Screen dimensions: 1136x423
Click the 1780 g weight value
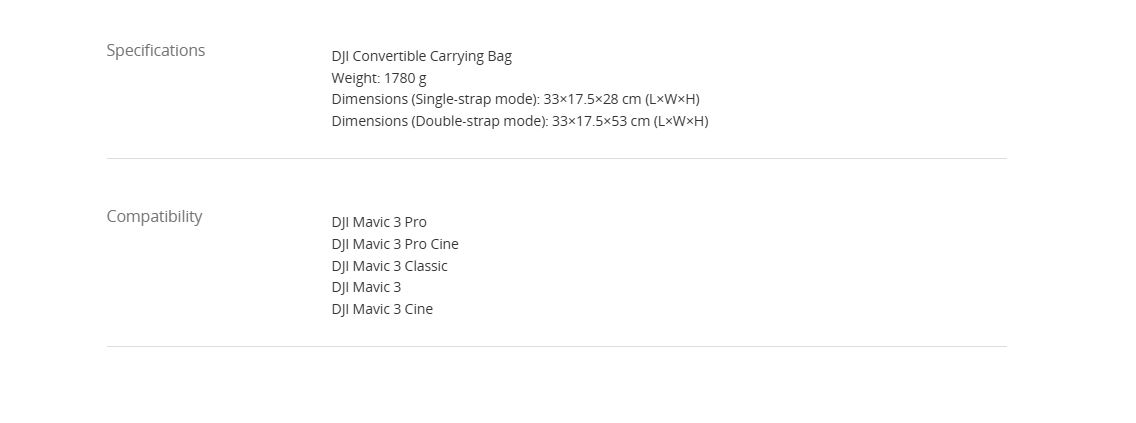tap(405, 78)
